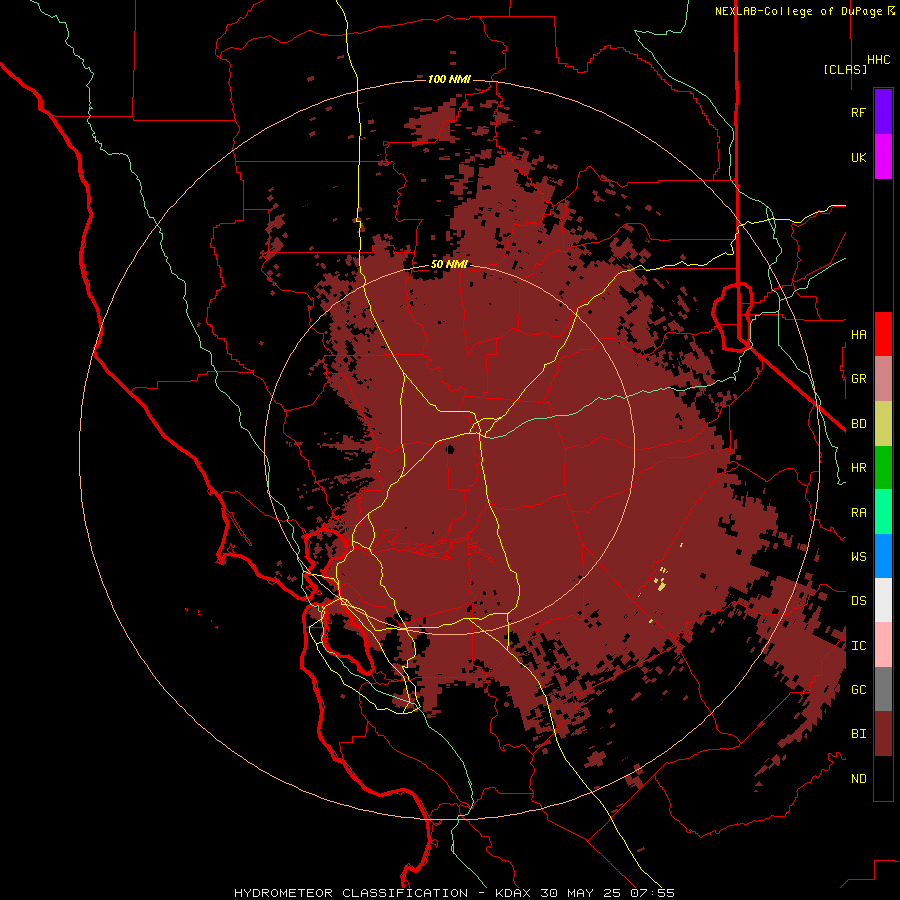Click the GR legend label
Screen dimensions: 900x900
(x=858, y=379)
